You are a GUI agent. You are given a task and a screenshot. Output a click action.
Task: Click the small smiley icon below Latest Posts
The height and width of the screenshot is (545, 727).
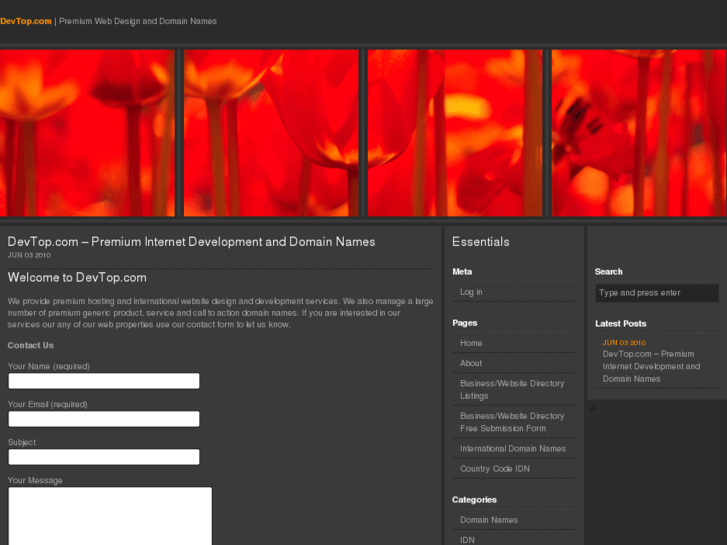pos(593,407)
